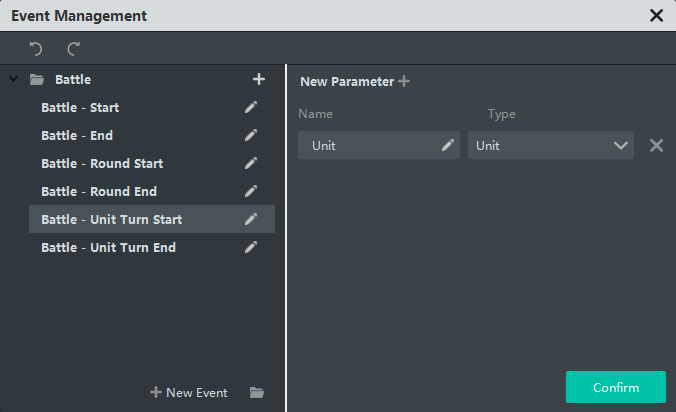Delete the Unit parameter row
676x412 pixels.
tap(656, 145)
